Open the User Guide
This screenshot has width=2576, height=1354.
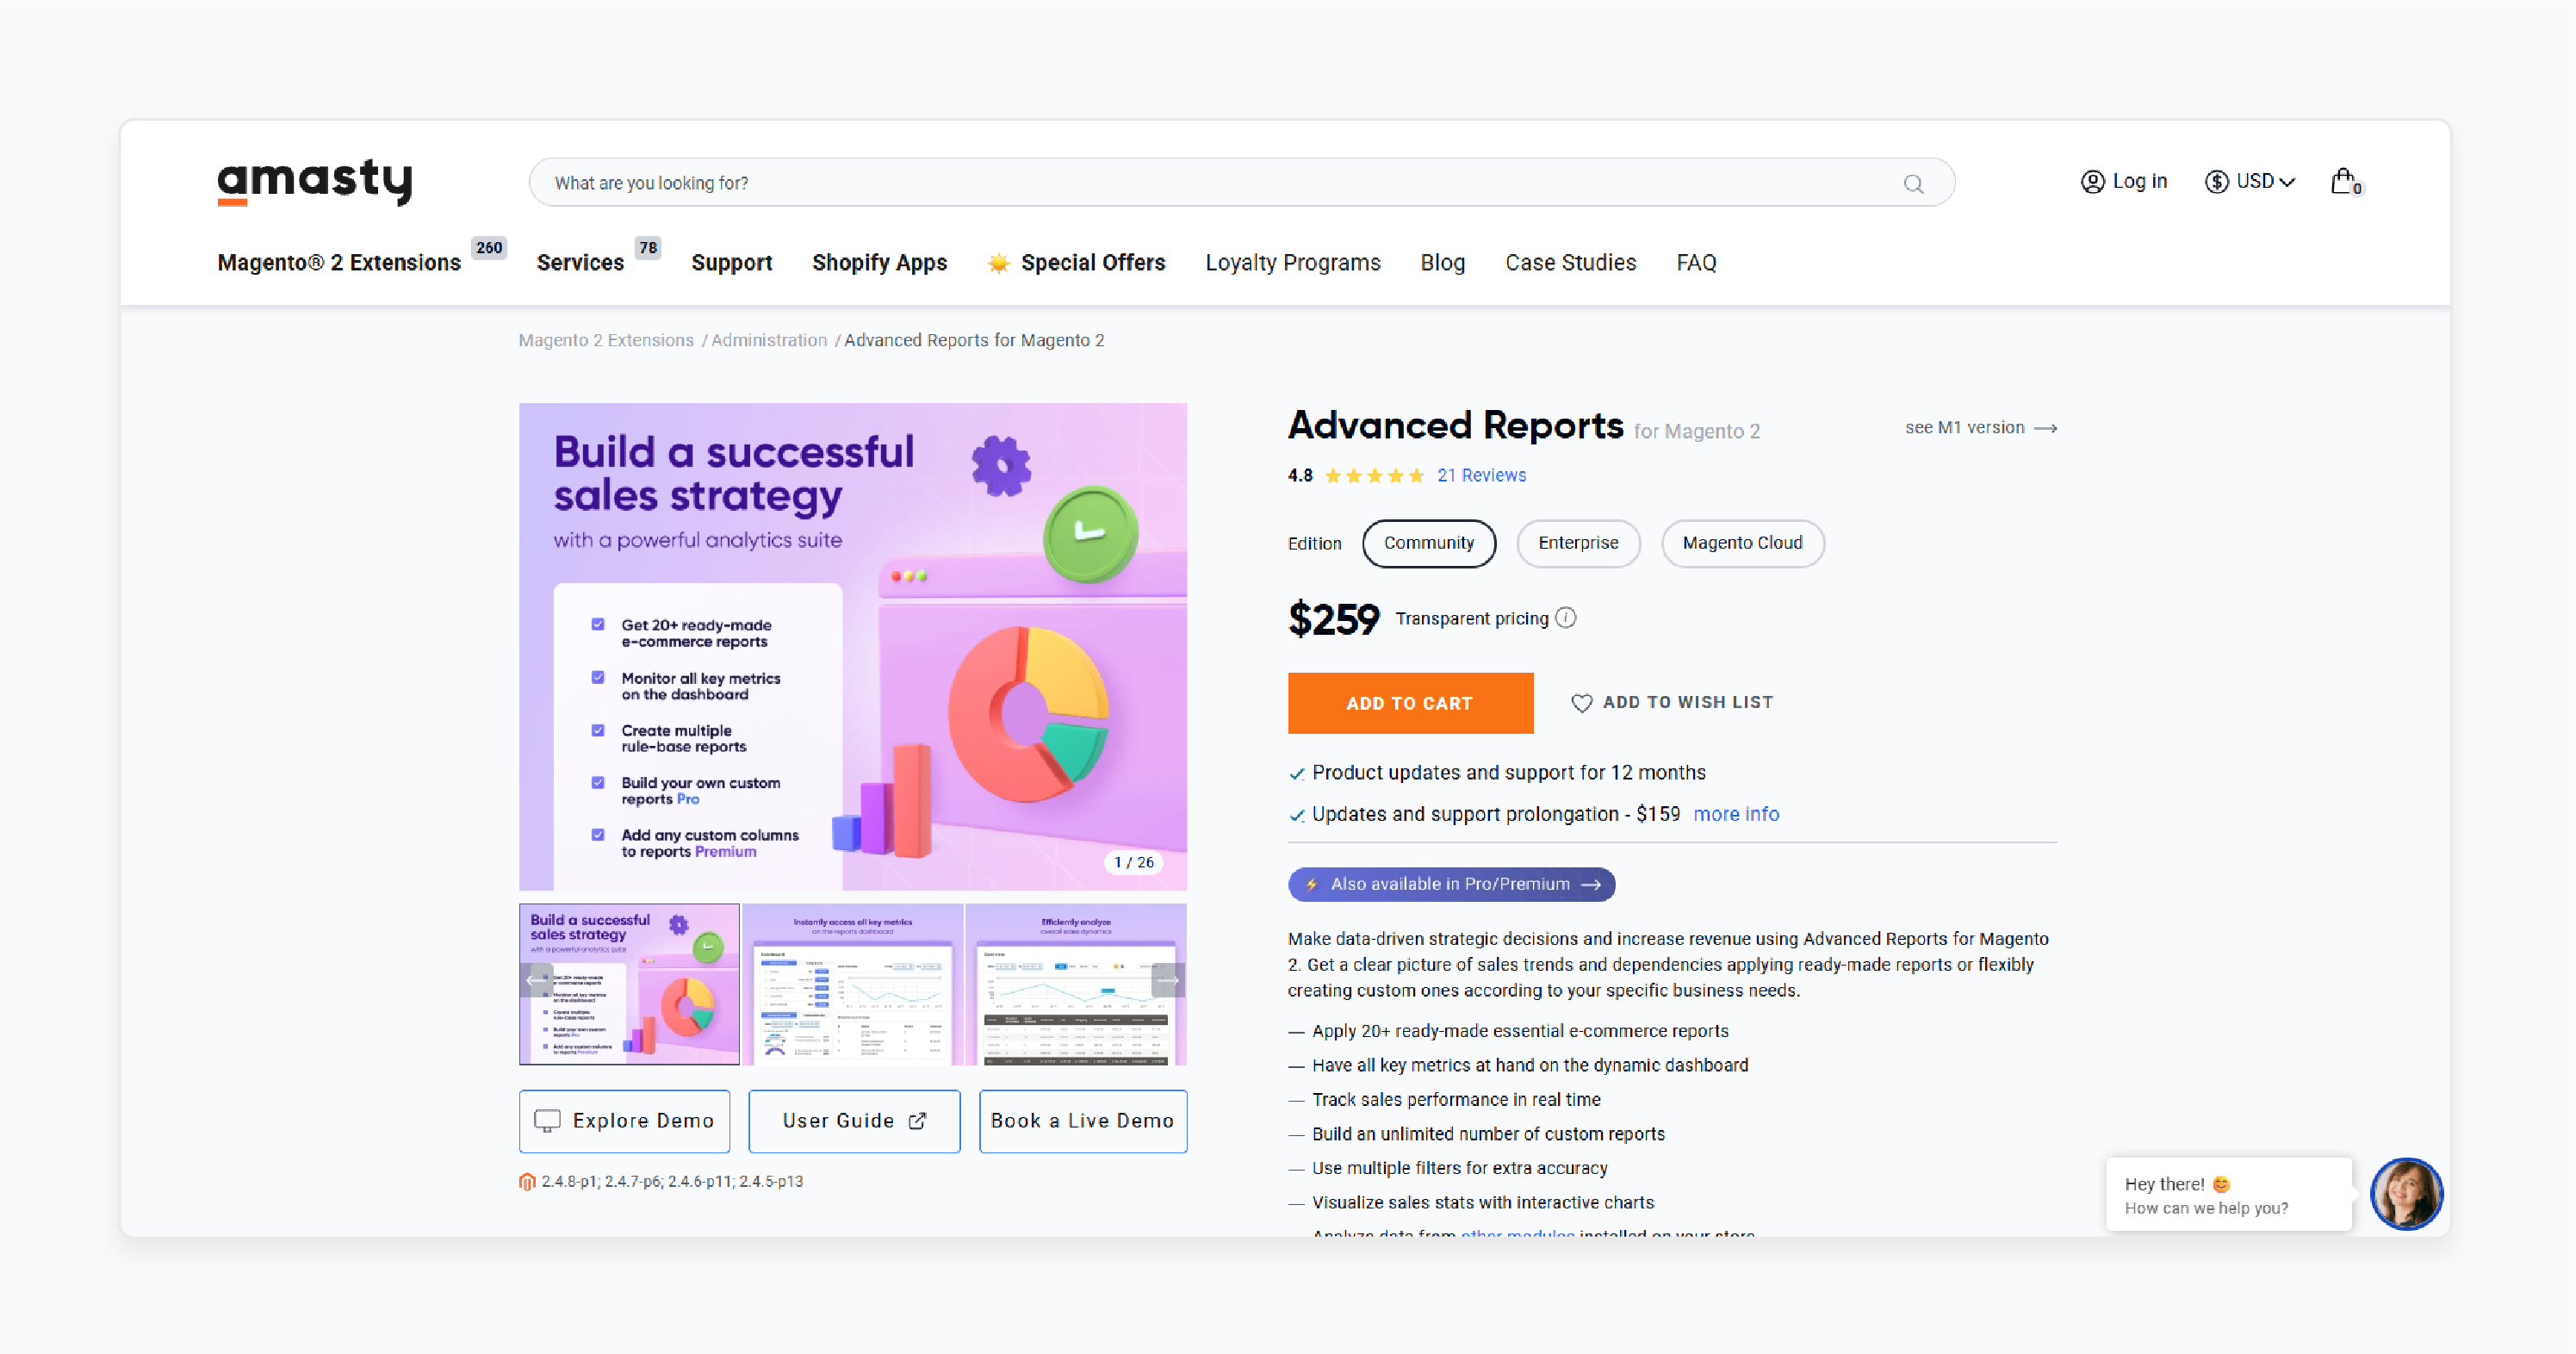click(x=854, y=1121)
